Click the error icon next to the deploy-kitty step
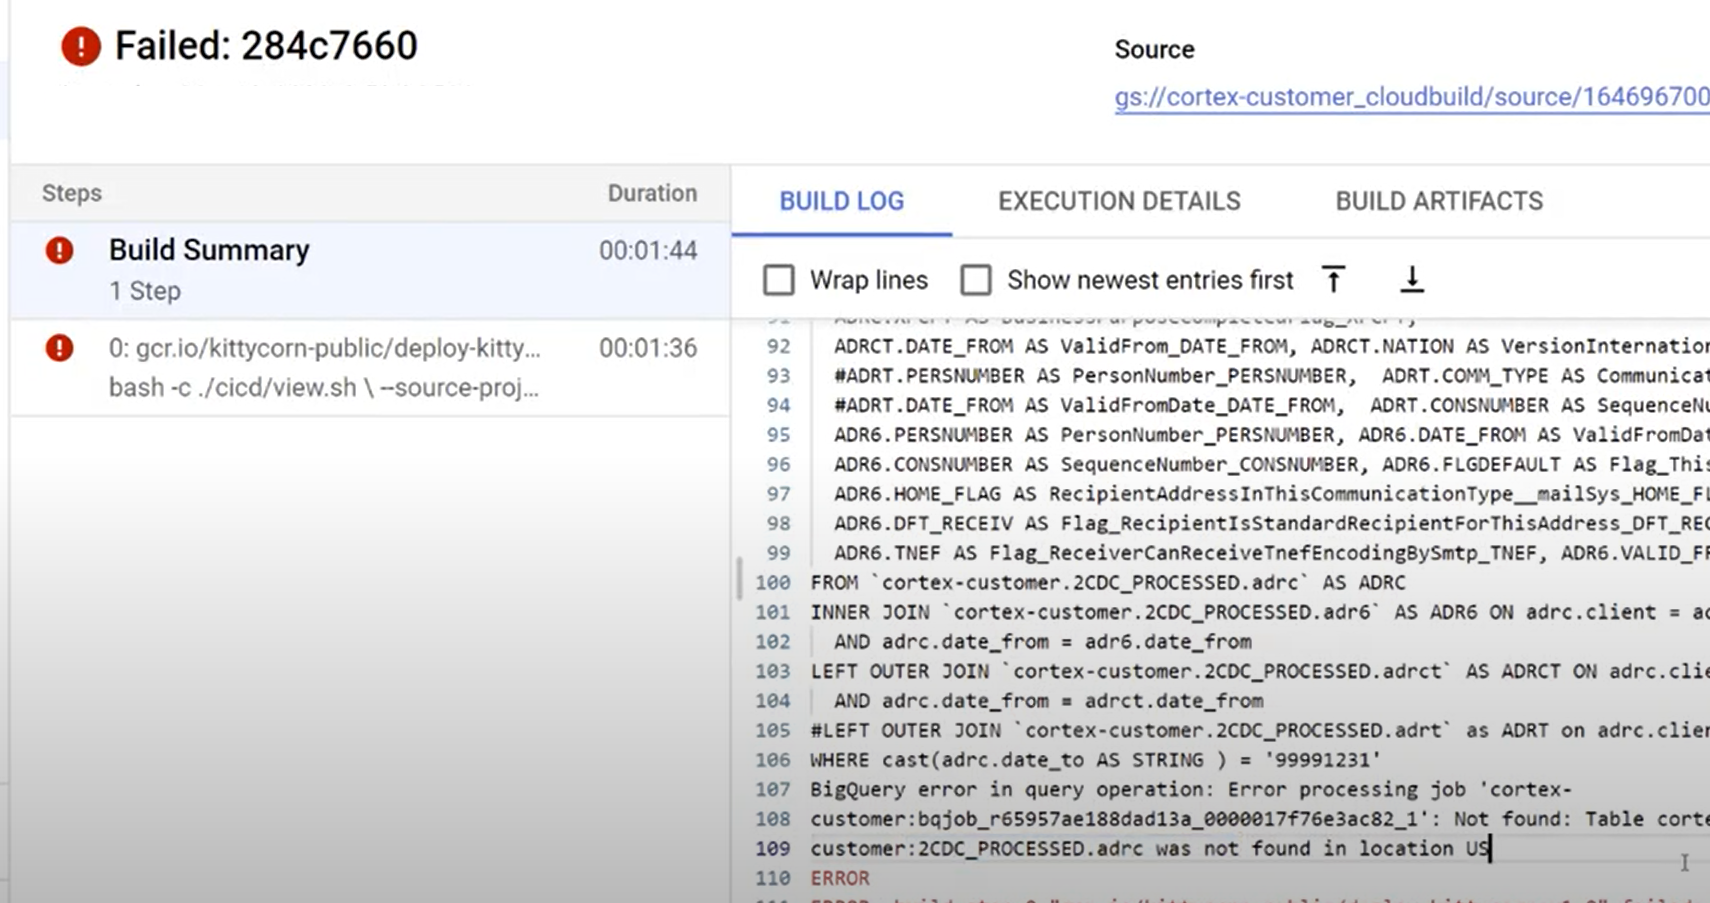 pyautogui.click(x=59, y=348)
